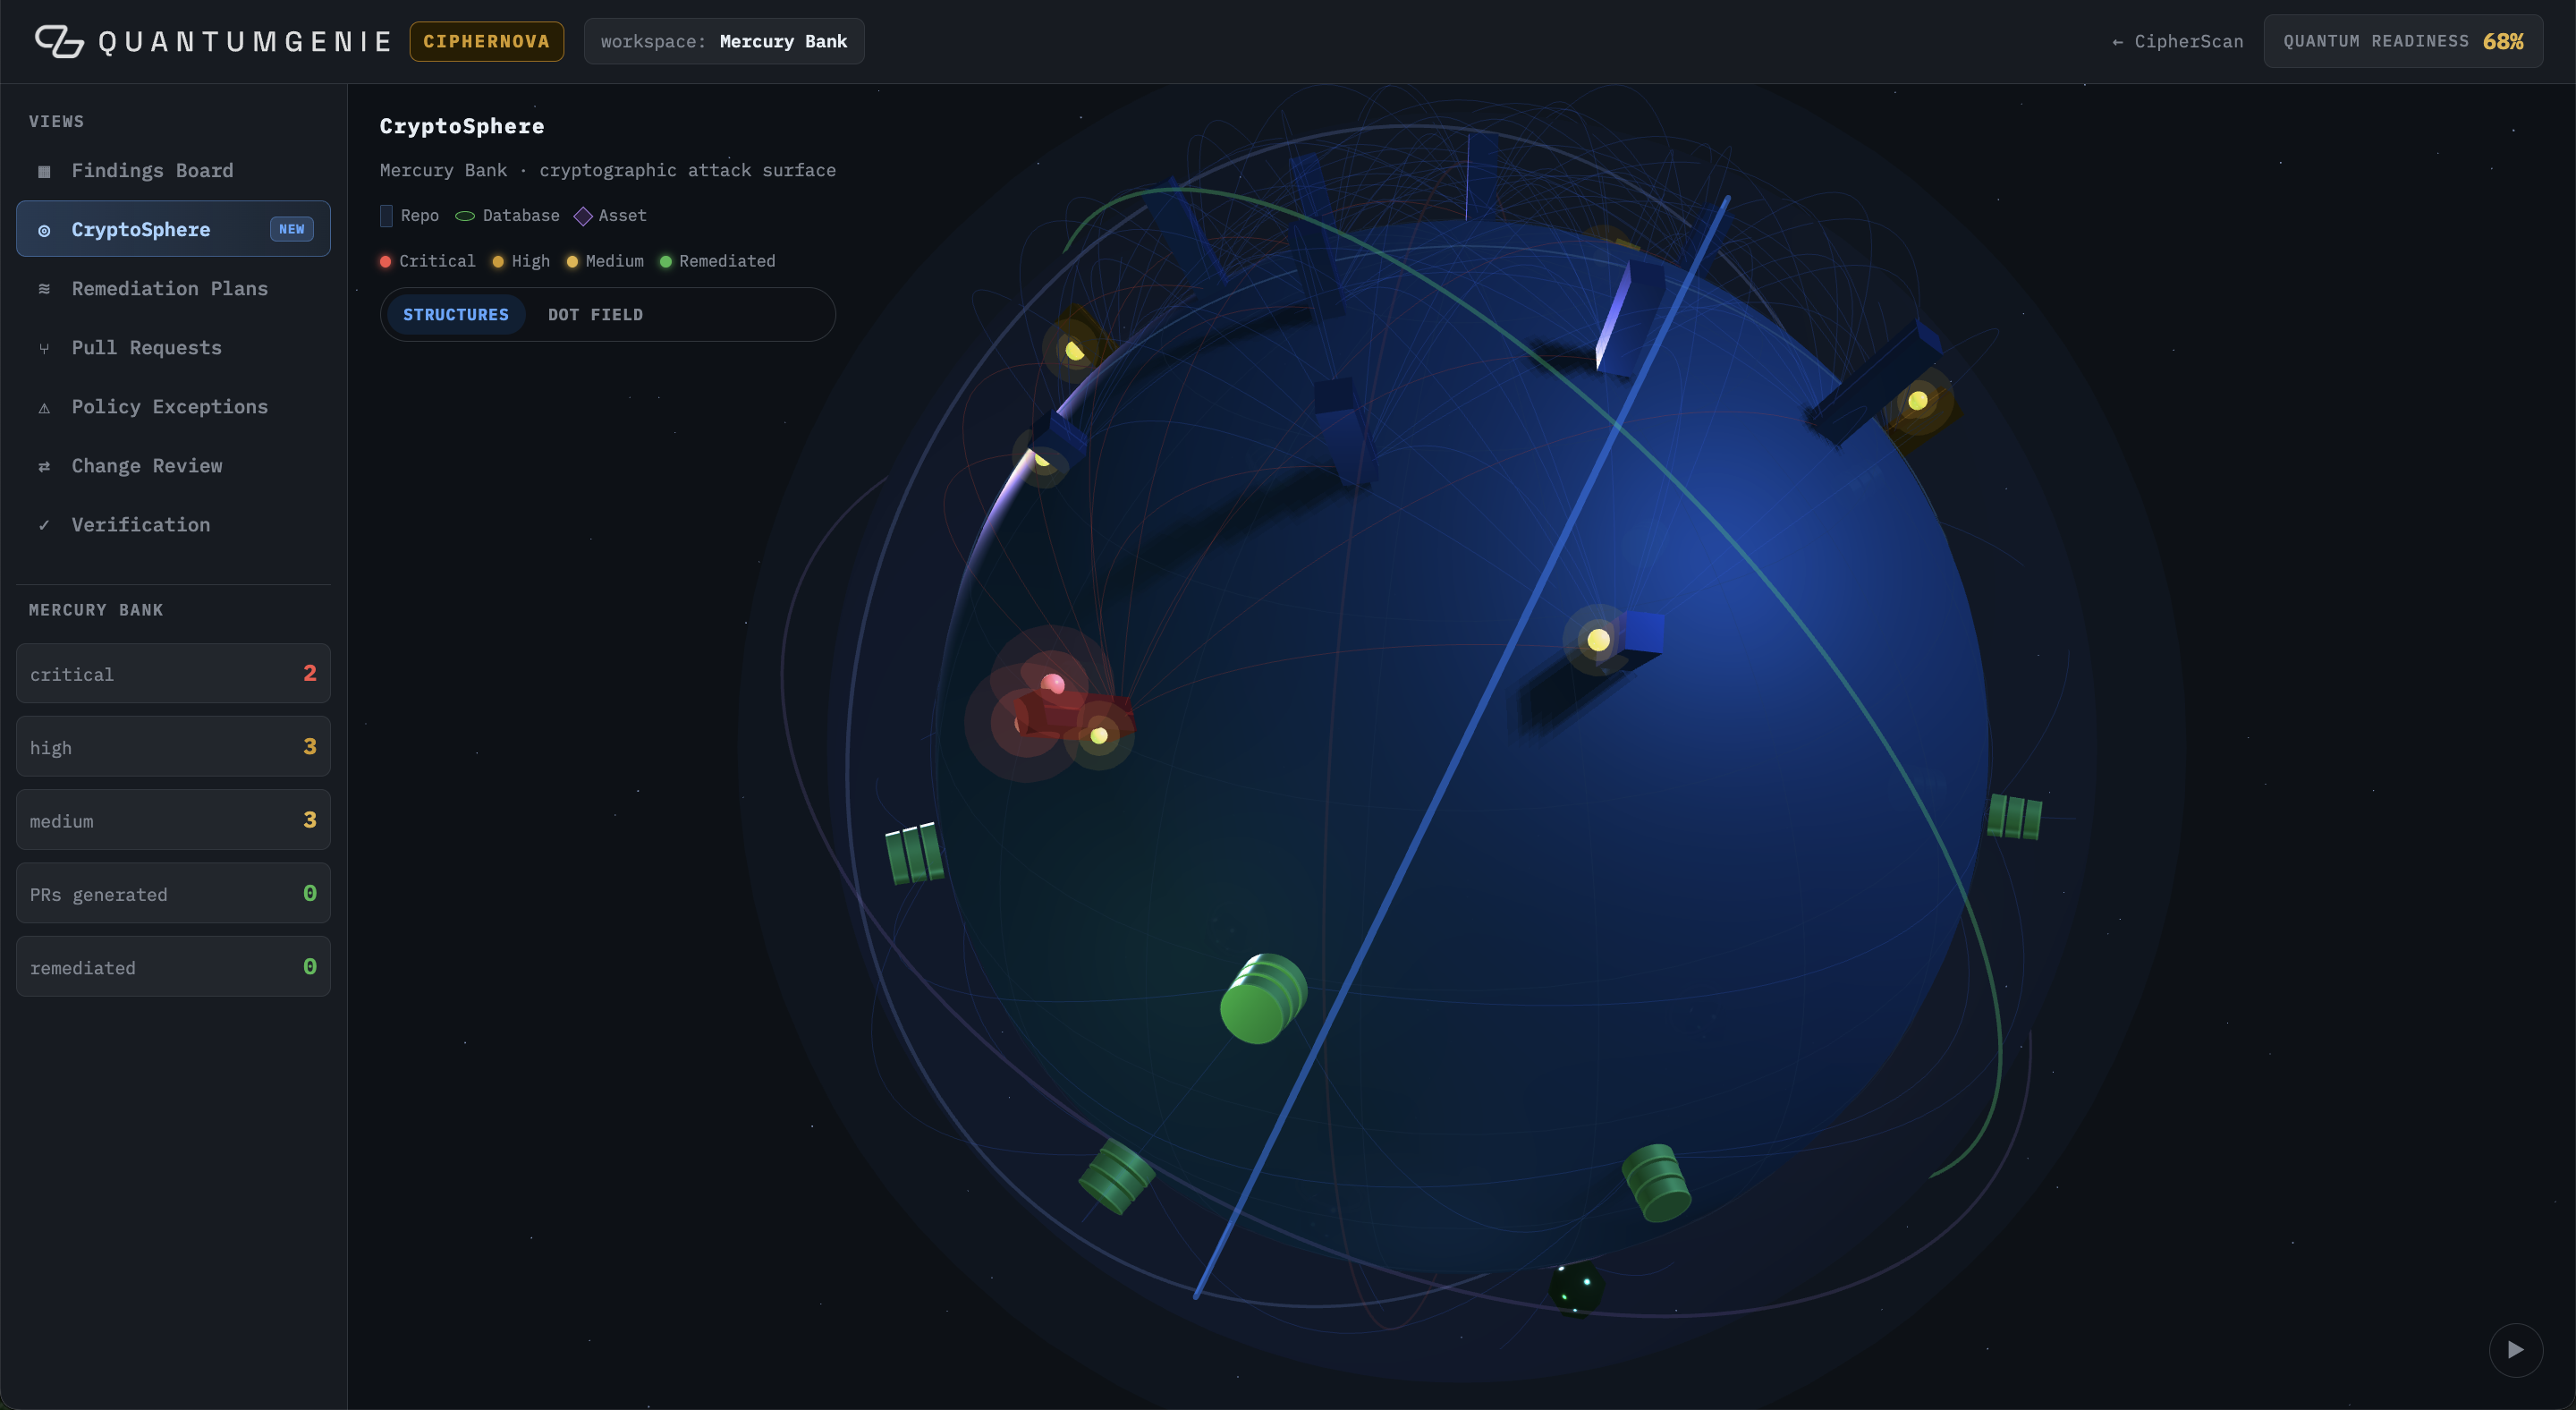2576x1410 pixels.
Task: Open the medium count card
Action: (173, 819)
